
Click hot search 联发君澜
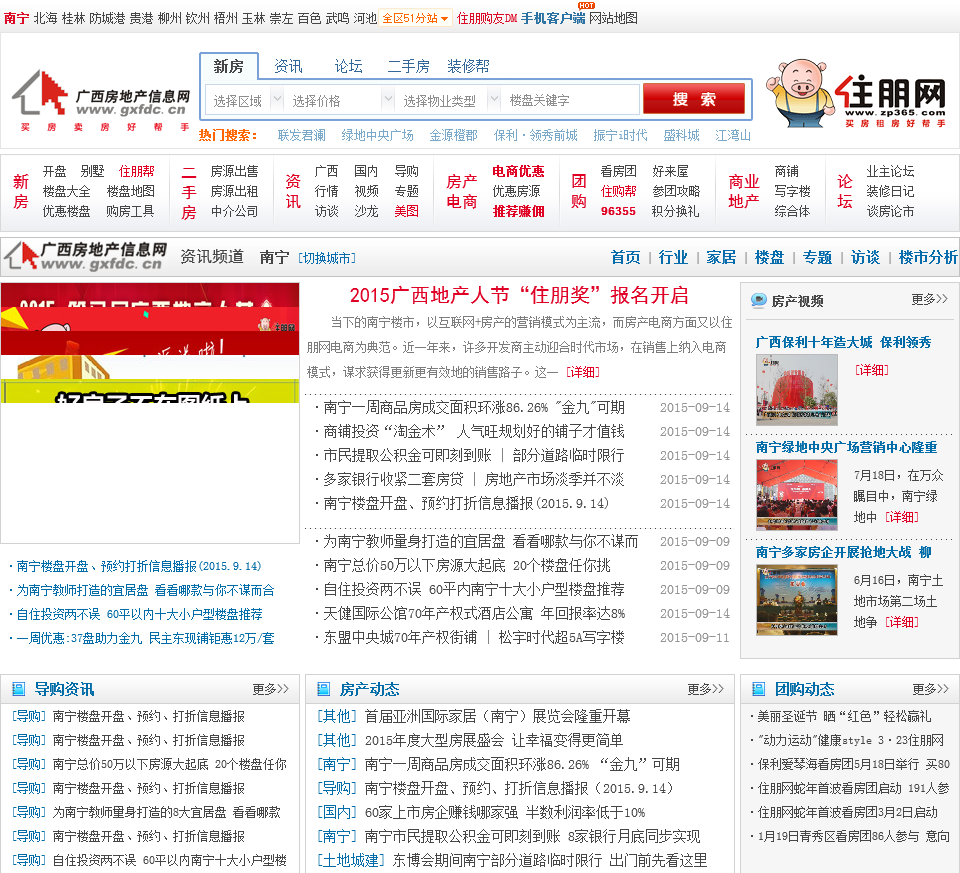point(302,135)
